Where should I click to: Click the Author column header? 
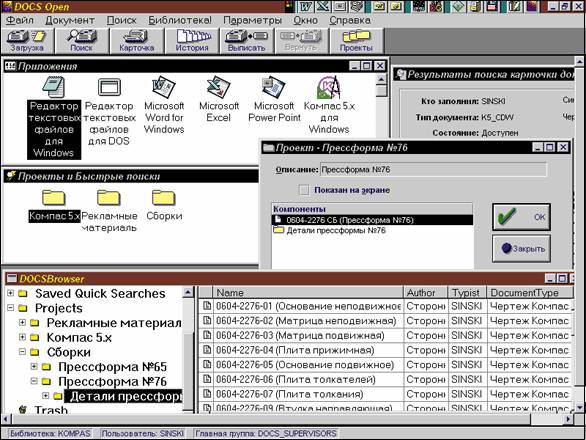point(425,293)
